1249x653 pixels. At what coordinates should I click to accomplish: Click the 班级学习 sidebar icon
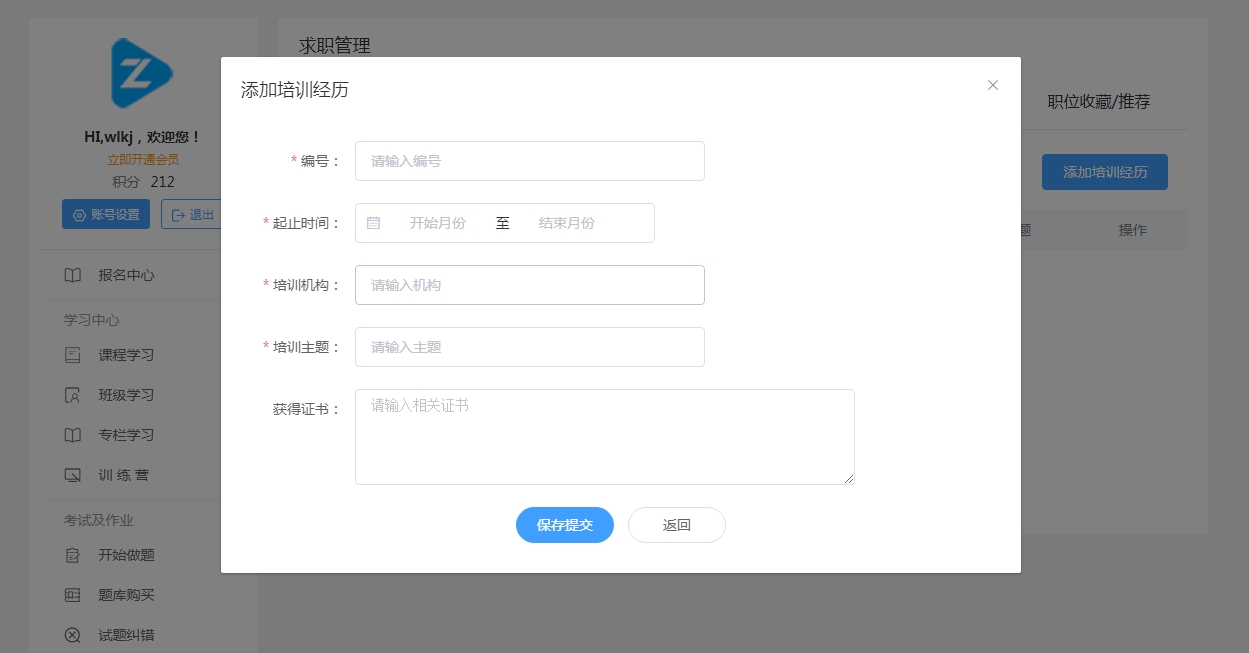[73, 395]
